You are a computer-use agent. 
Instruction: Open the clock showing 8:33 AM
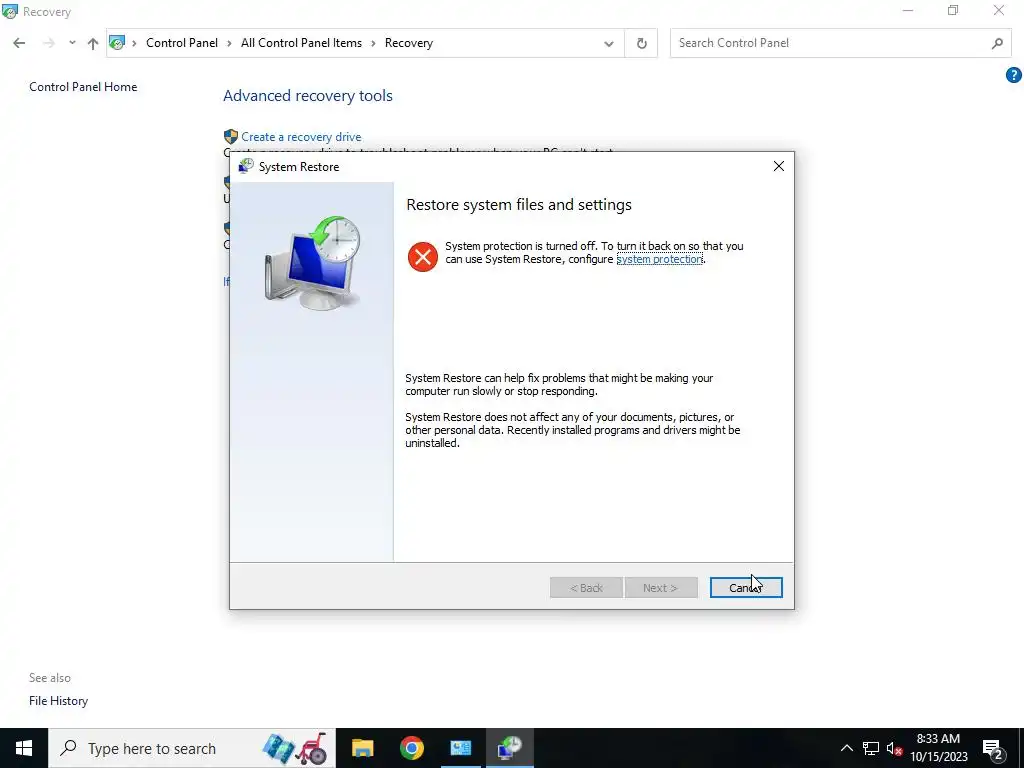[938, 748]
